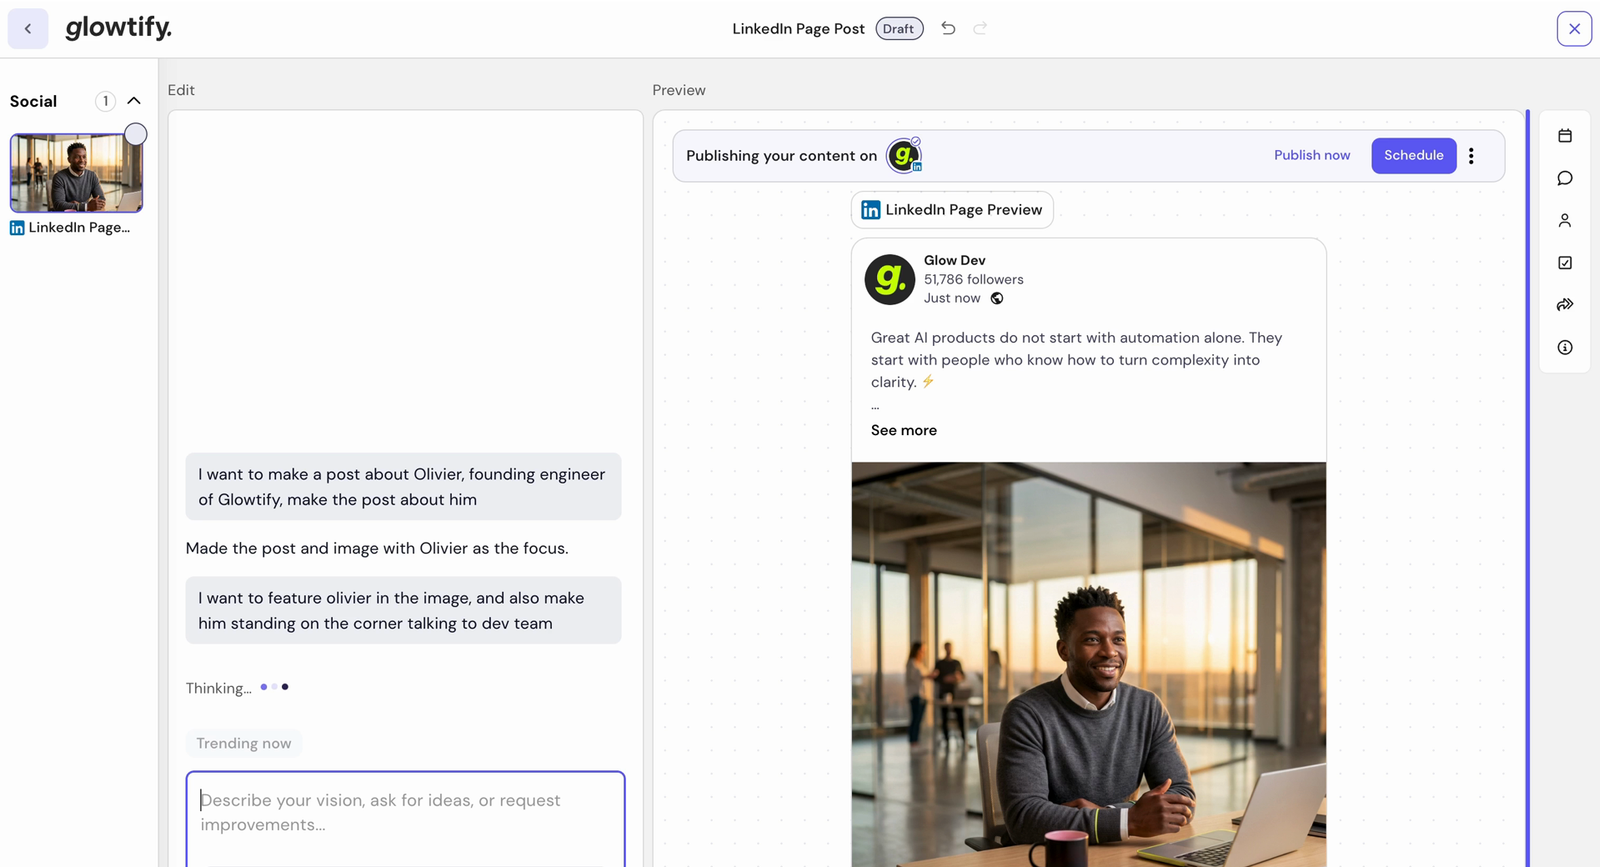The height and width of the screenshot is (867, 1600).
Task: Click the Trending now chip
Action: [x=244, y=743]
